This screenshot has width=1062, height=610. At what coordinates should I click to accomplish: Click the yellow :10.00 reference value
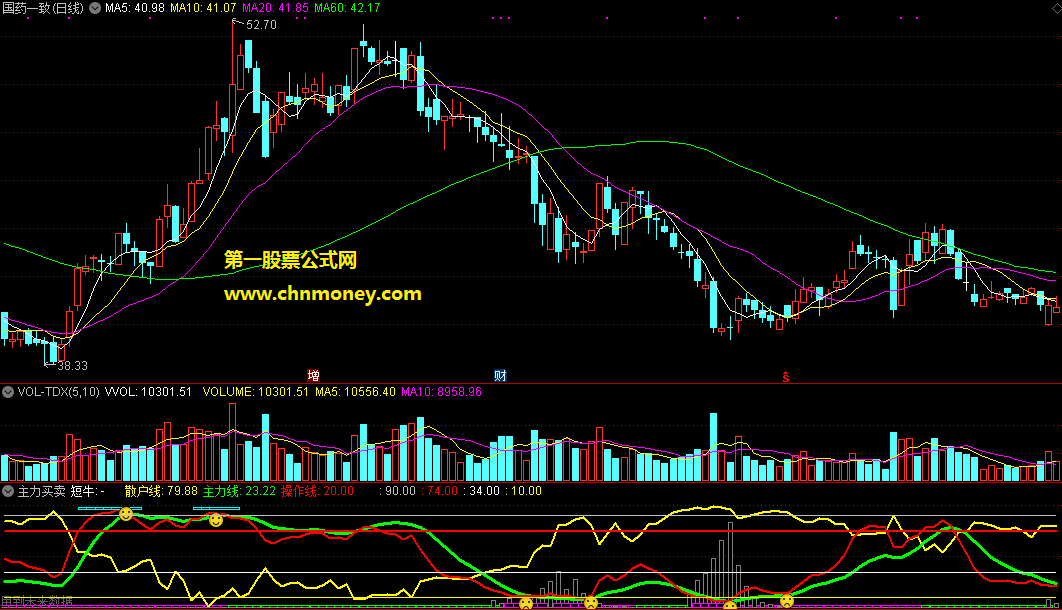524,491
